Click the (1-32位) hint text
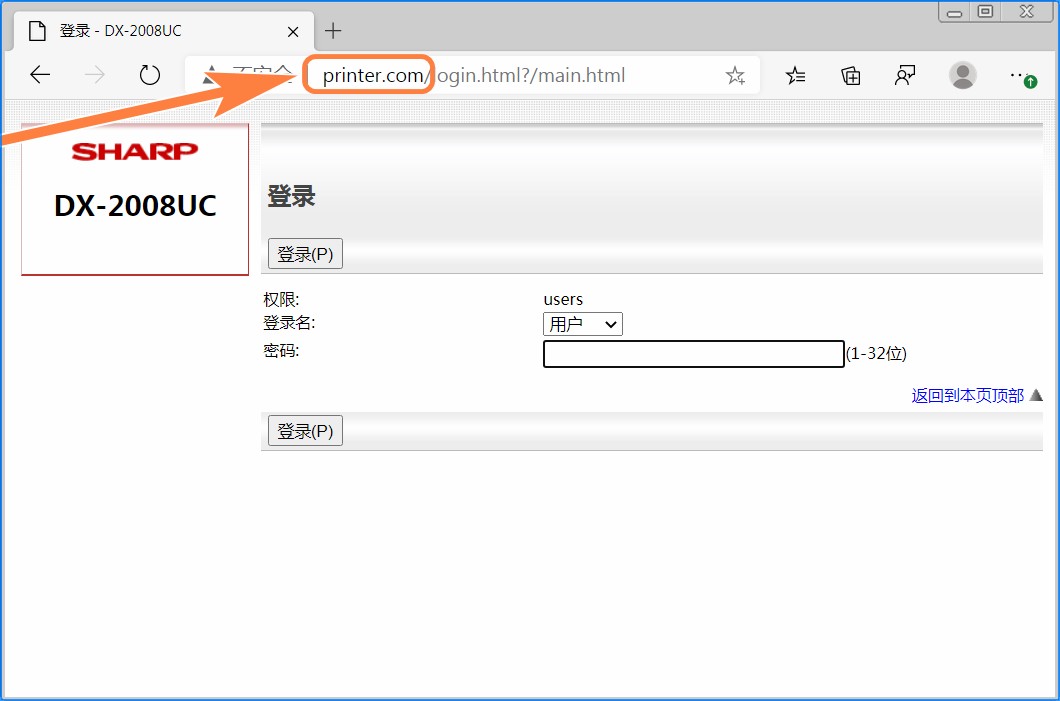 pyautogui.click(x=876, y=354)
